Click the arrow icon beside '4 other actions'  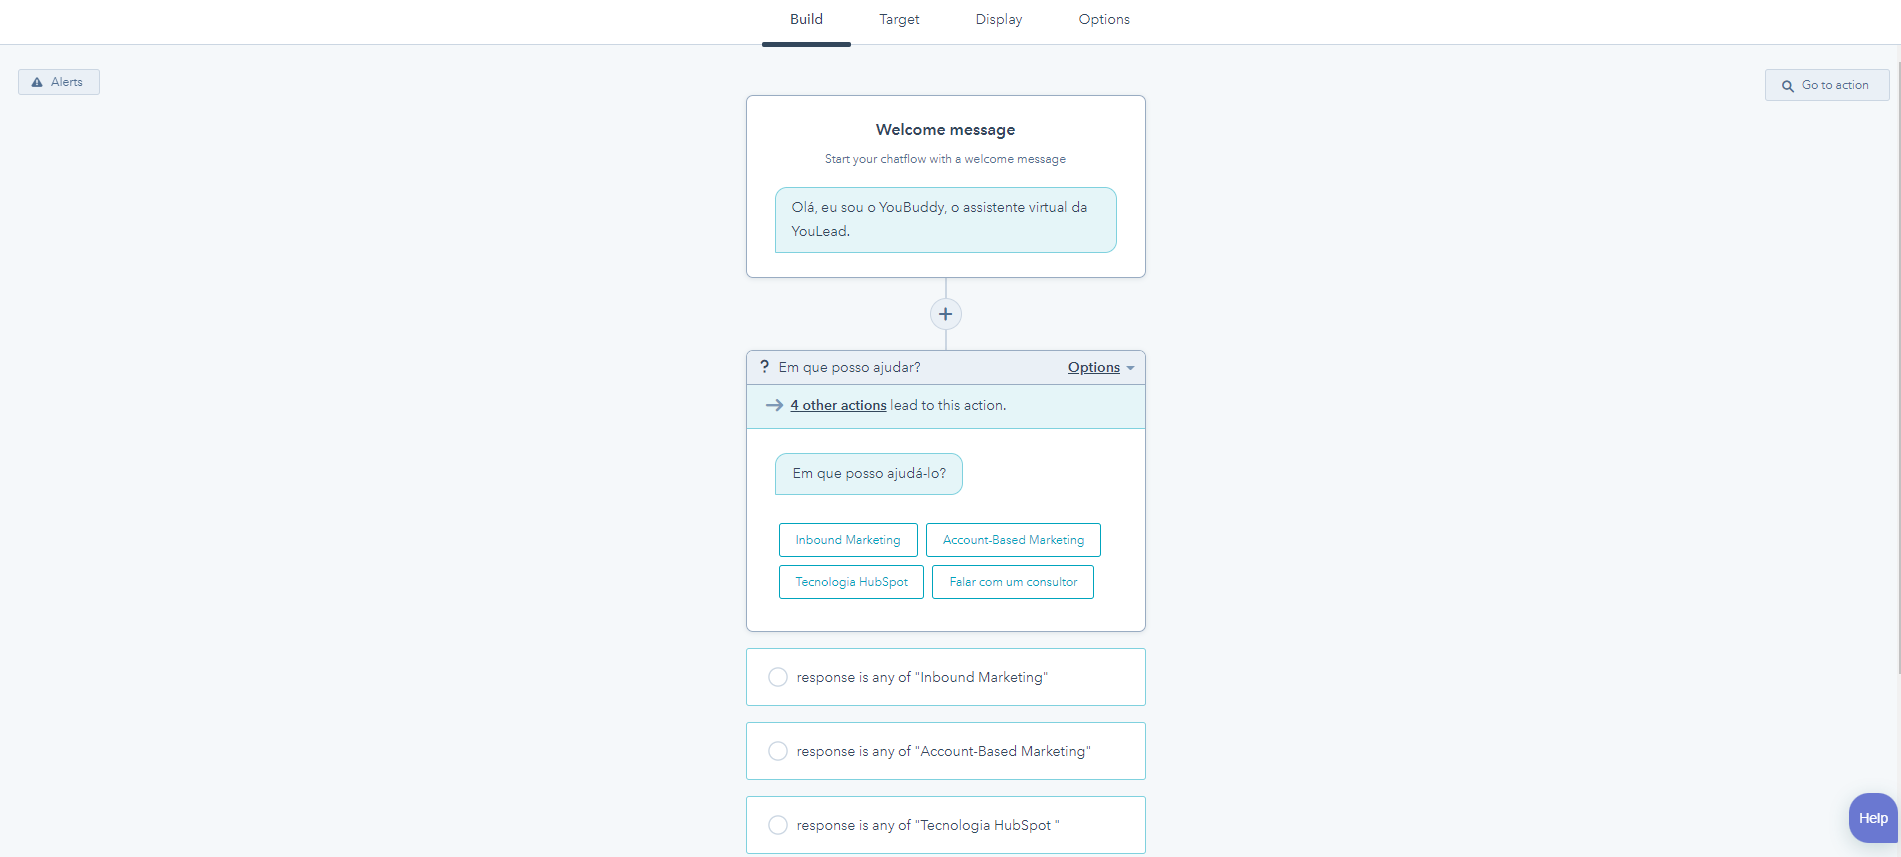[x=774, y=405]
